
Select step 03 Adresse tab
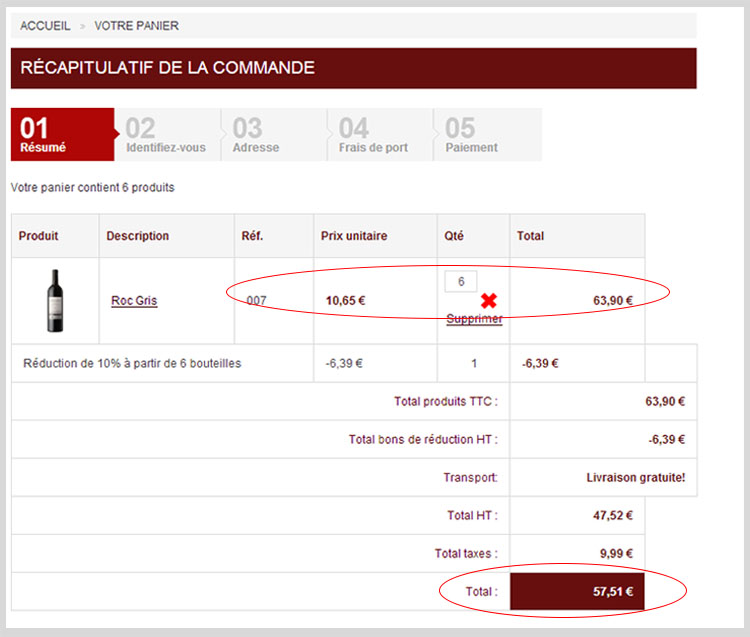[x=274, y=134]
